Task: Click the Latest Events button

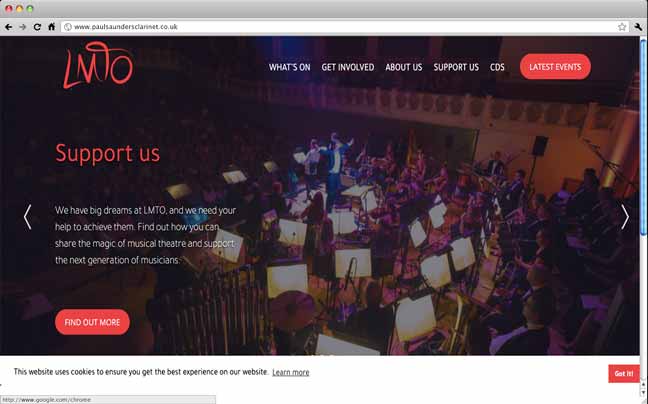Action: tap(555, 67)
